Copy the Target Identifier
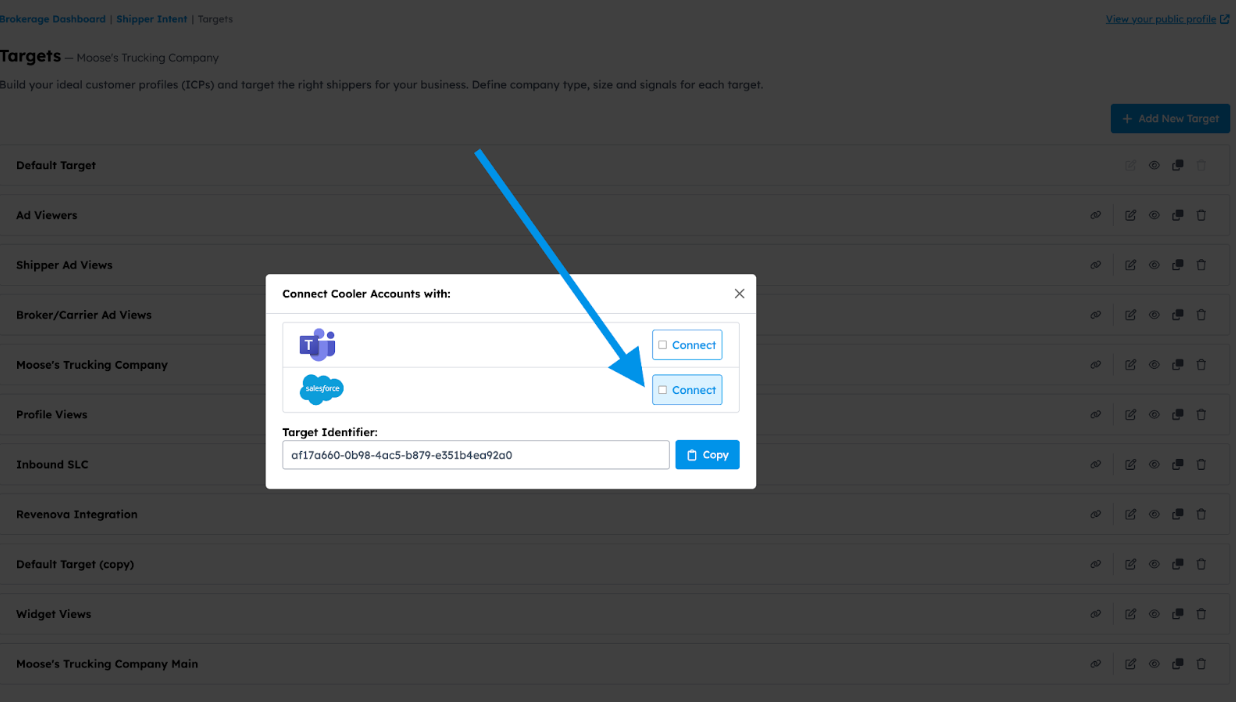Screen dimensions: 1236x702 [x=707, y=455]
